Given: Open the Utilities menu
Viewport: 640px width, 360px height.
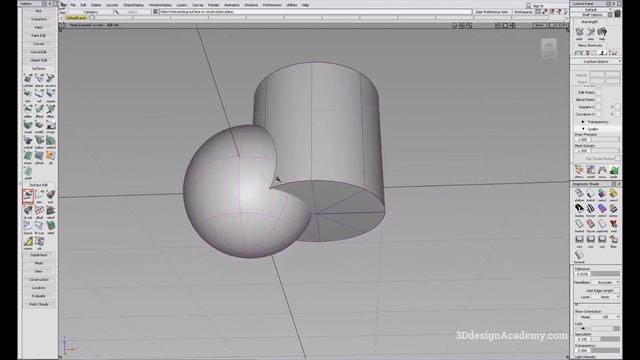Looking at the screenshot, I should 291,5.
